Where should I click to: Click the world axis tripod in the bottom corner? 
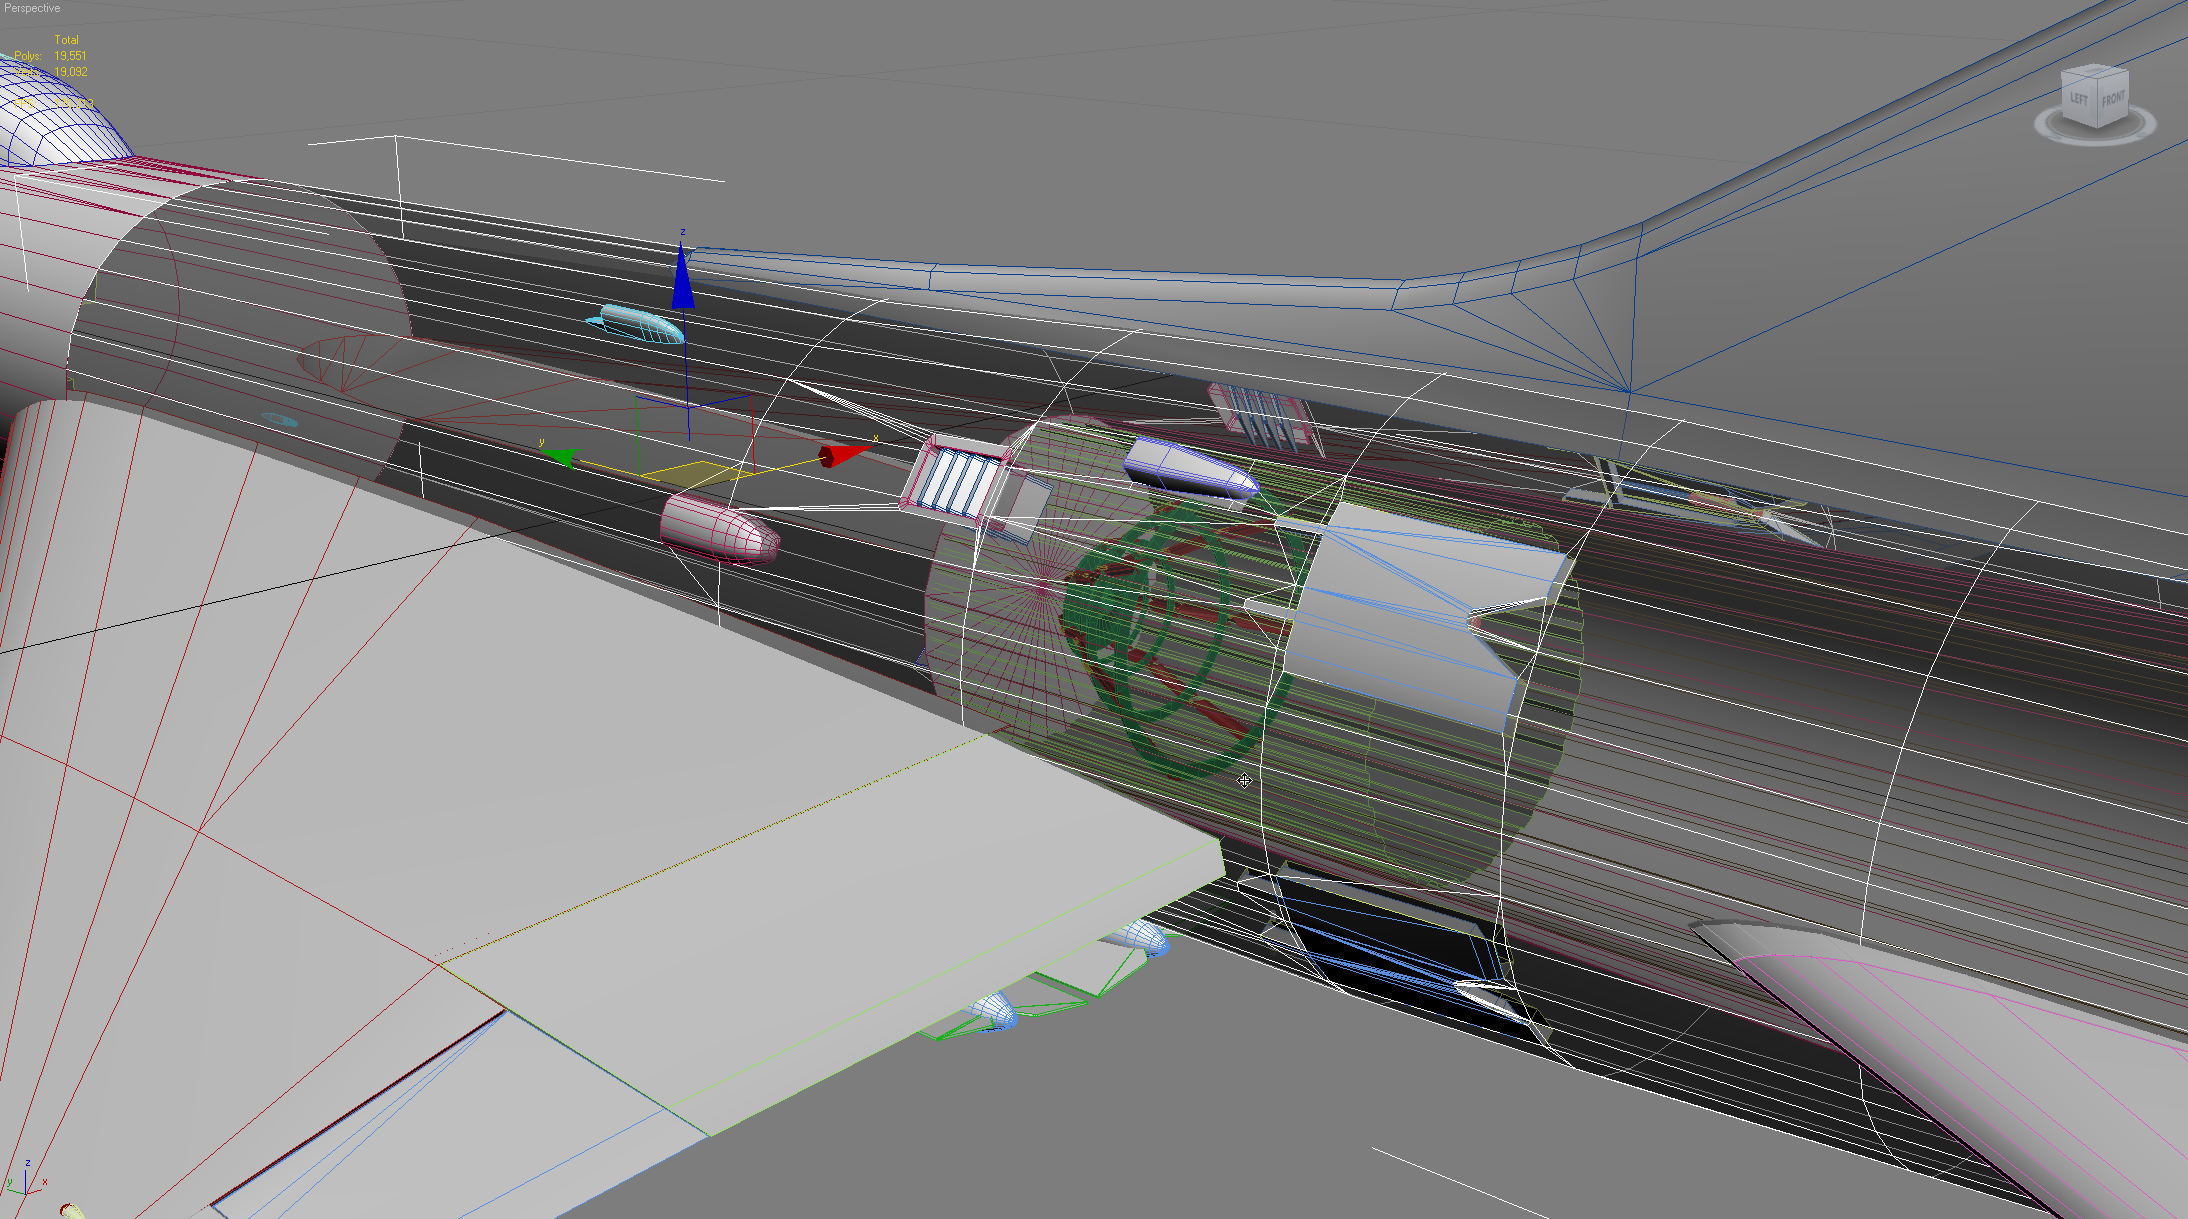coord(25,1179)
